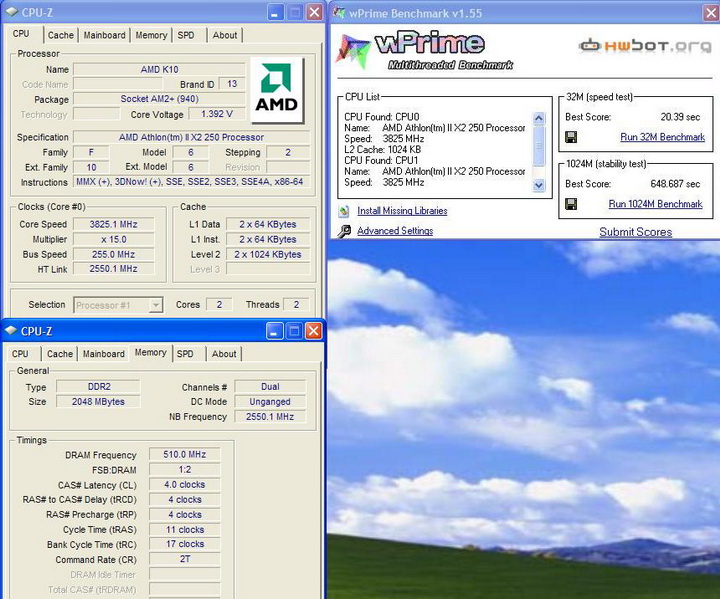Click the Level 2 cache 2 x 1024 KBytes value

click(268, 254)
